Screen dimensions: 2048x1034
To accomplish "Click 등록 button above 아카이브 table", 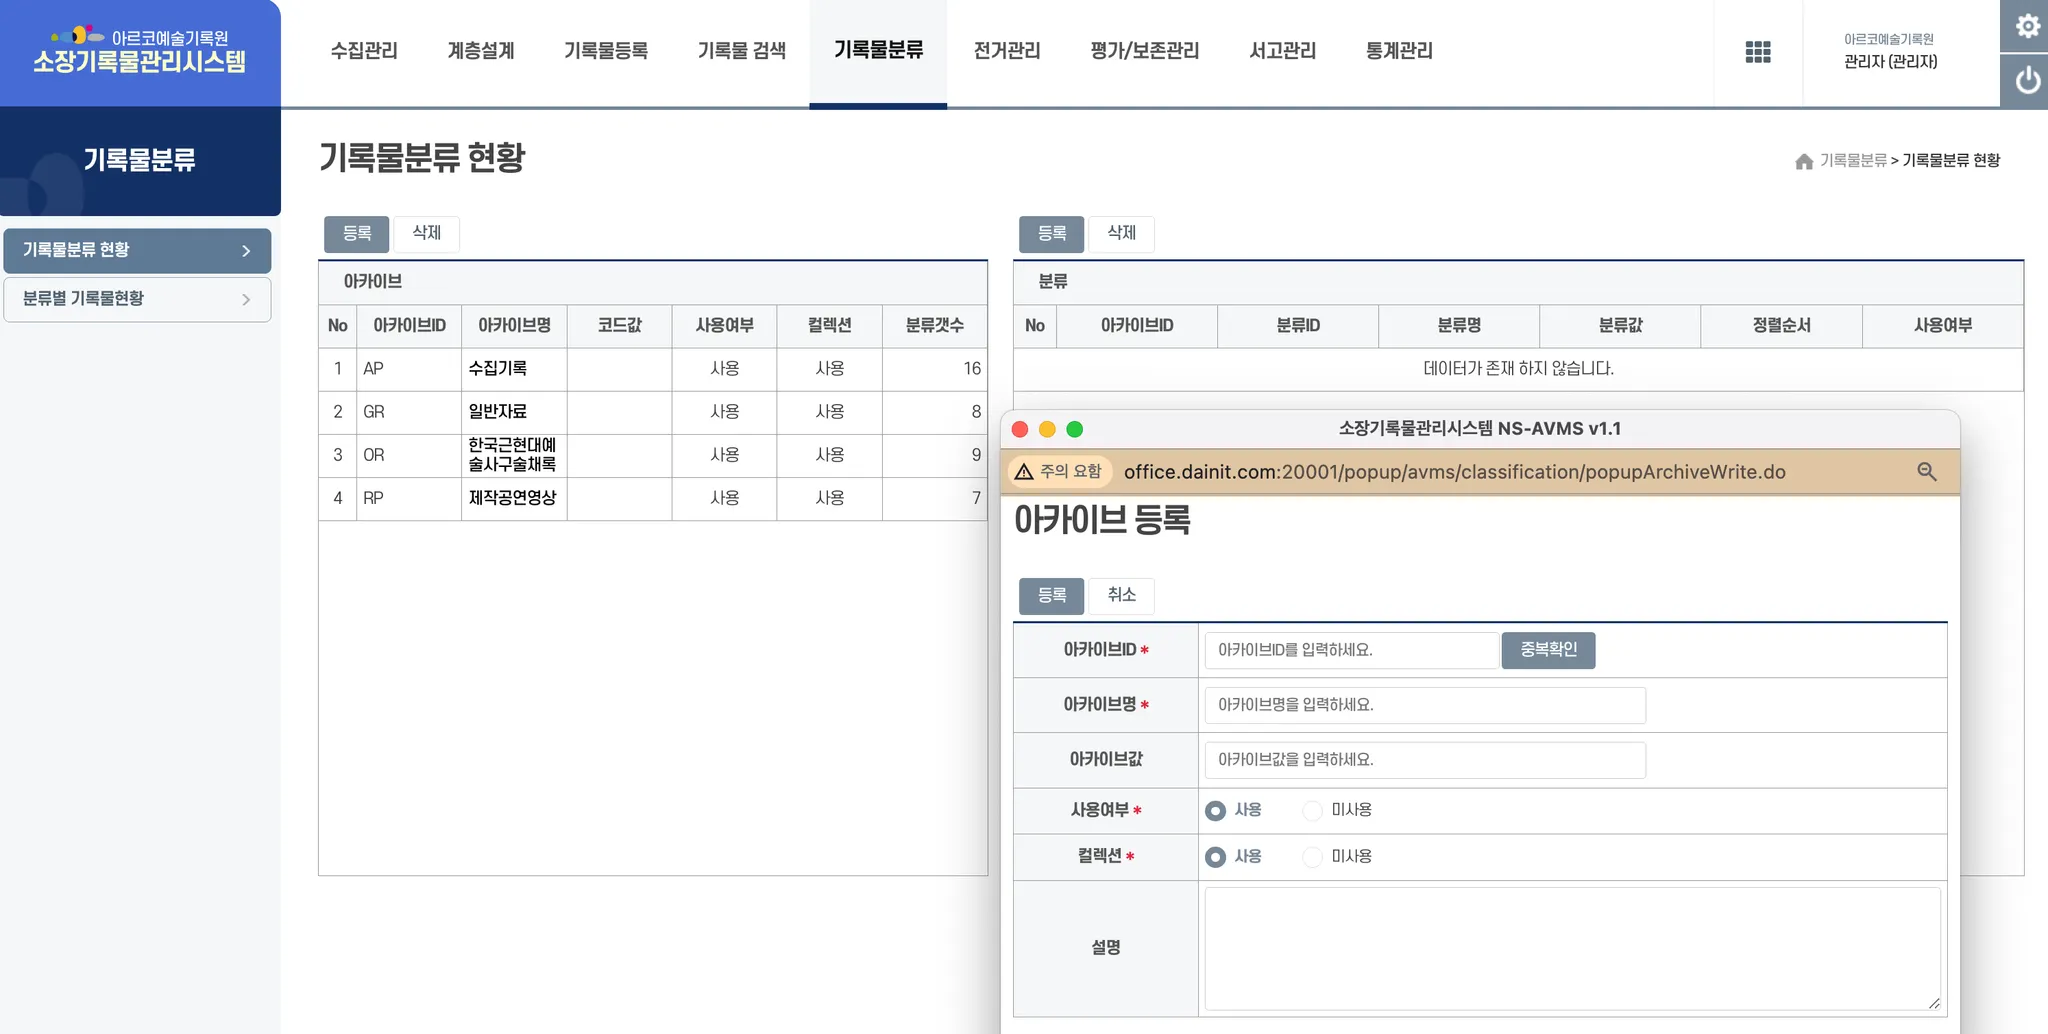I will [x=357, y=234].
